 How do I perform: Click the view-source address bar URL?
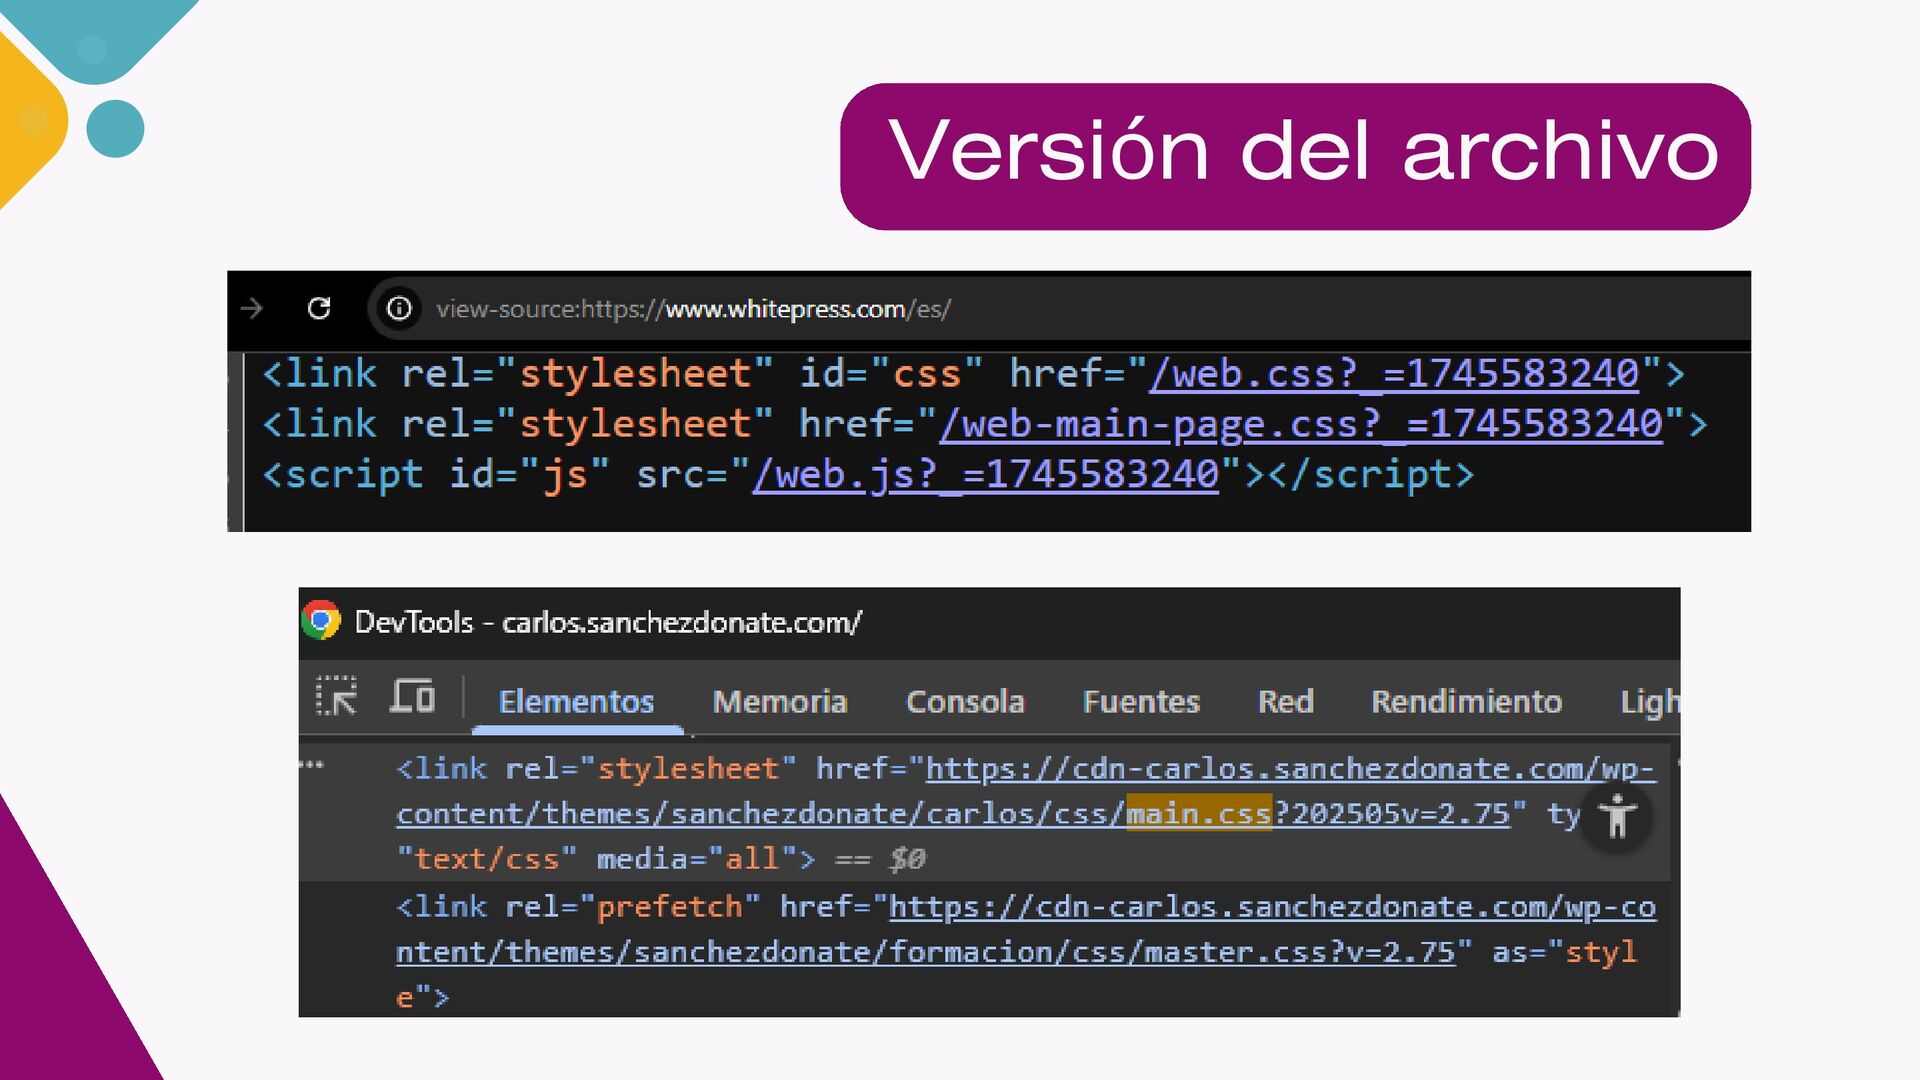693,309
